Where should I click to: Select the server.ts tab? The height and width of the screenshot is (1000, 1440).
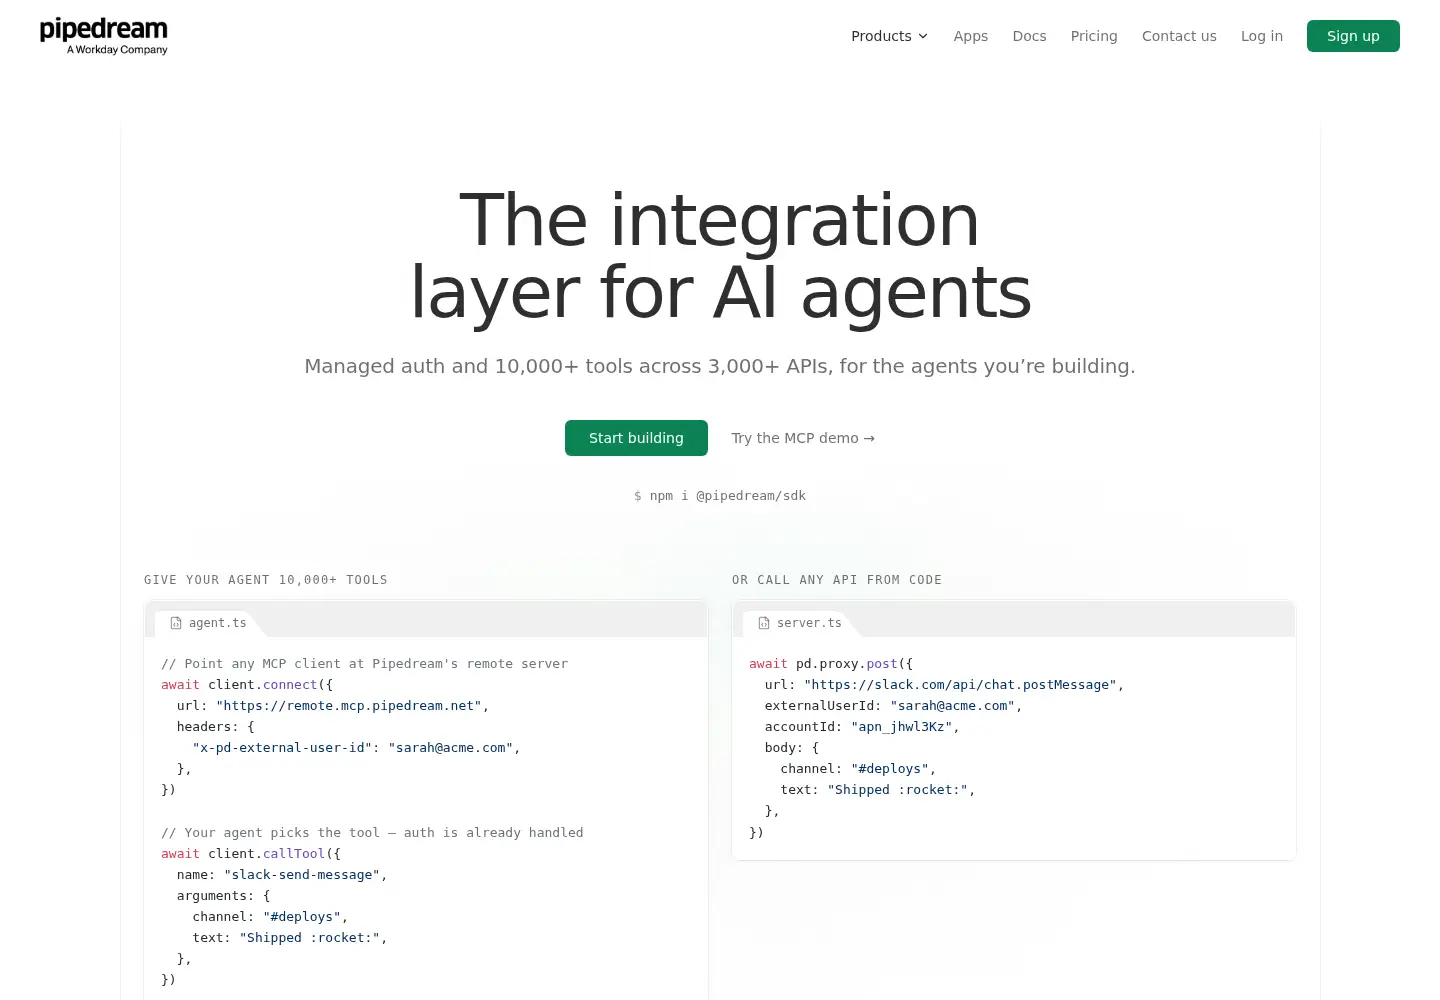coord(800,623)
